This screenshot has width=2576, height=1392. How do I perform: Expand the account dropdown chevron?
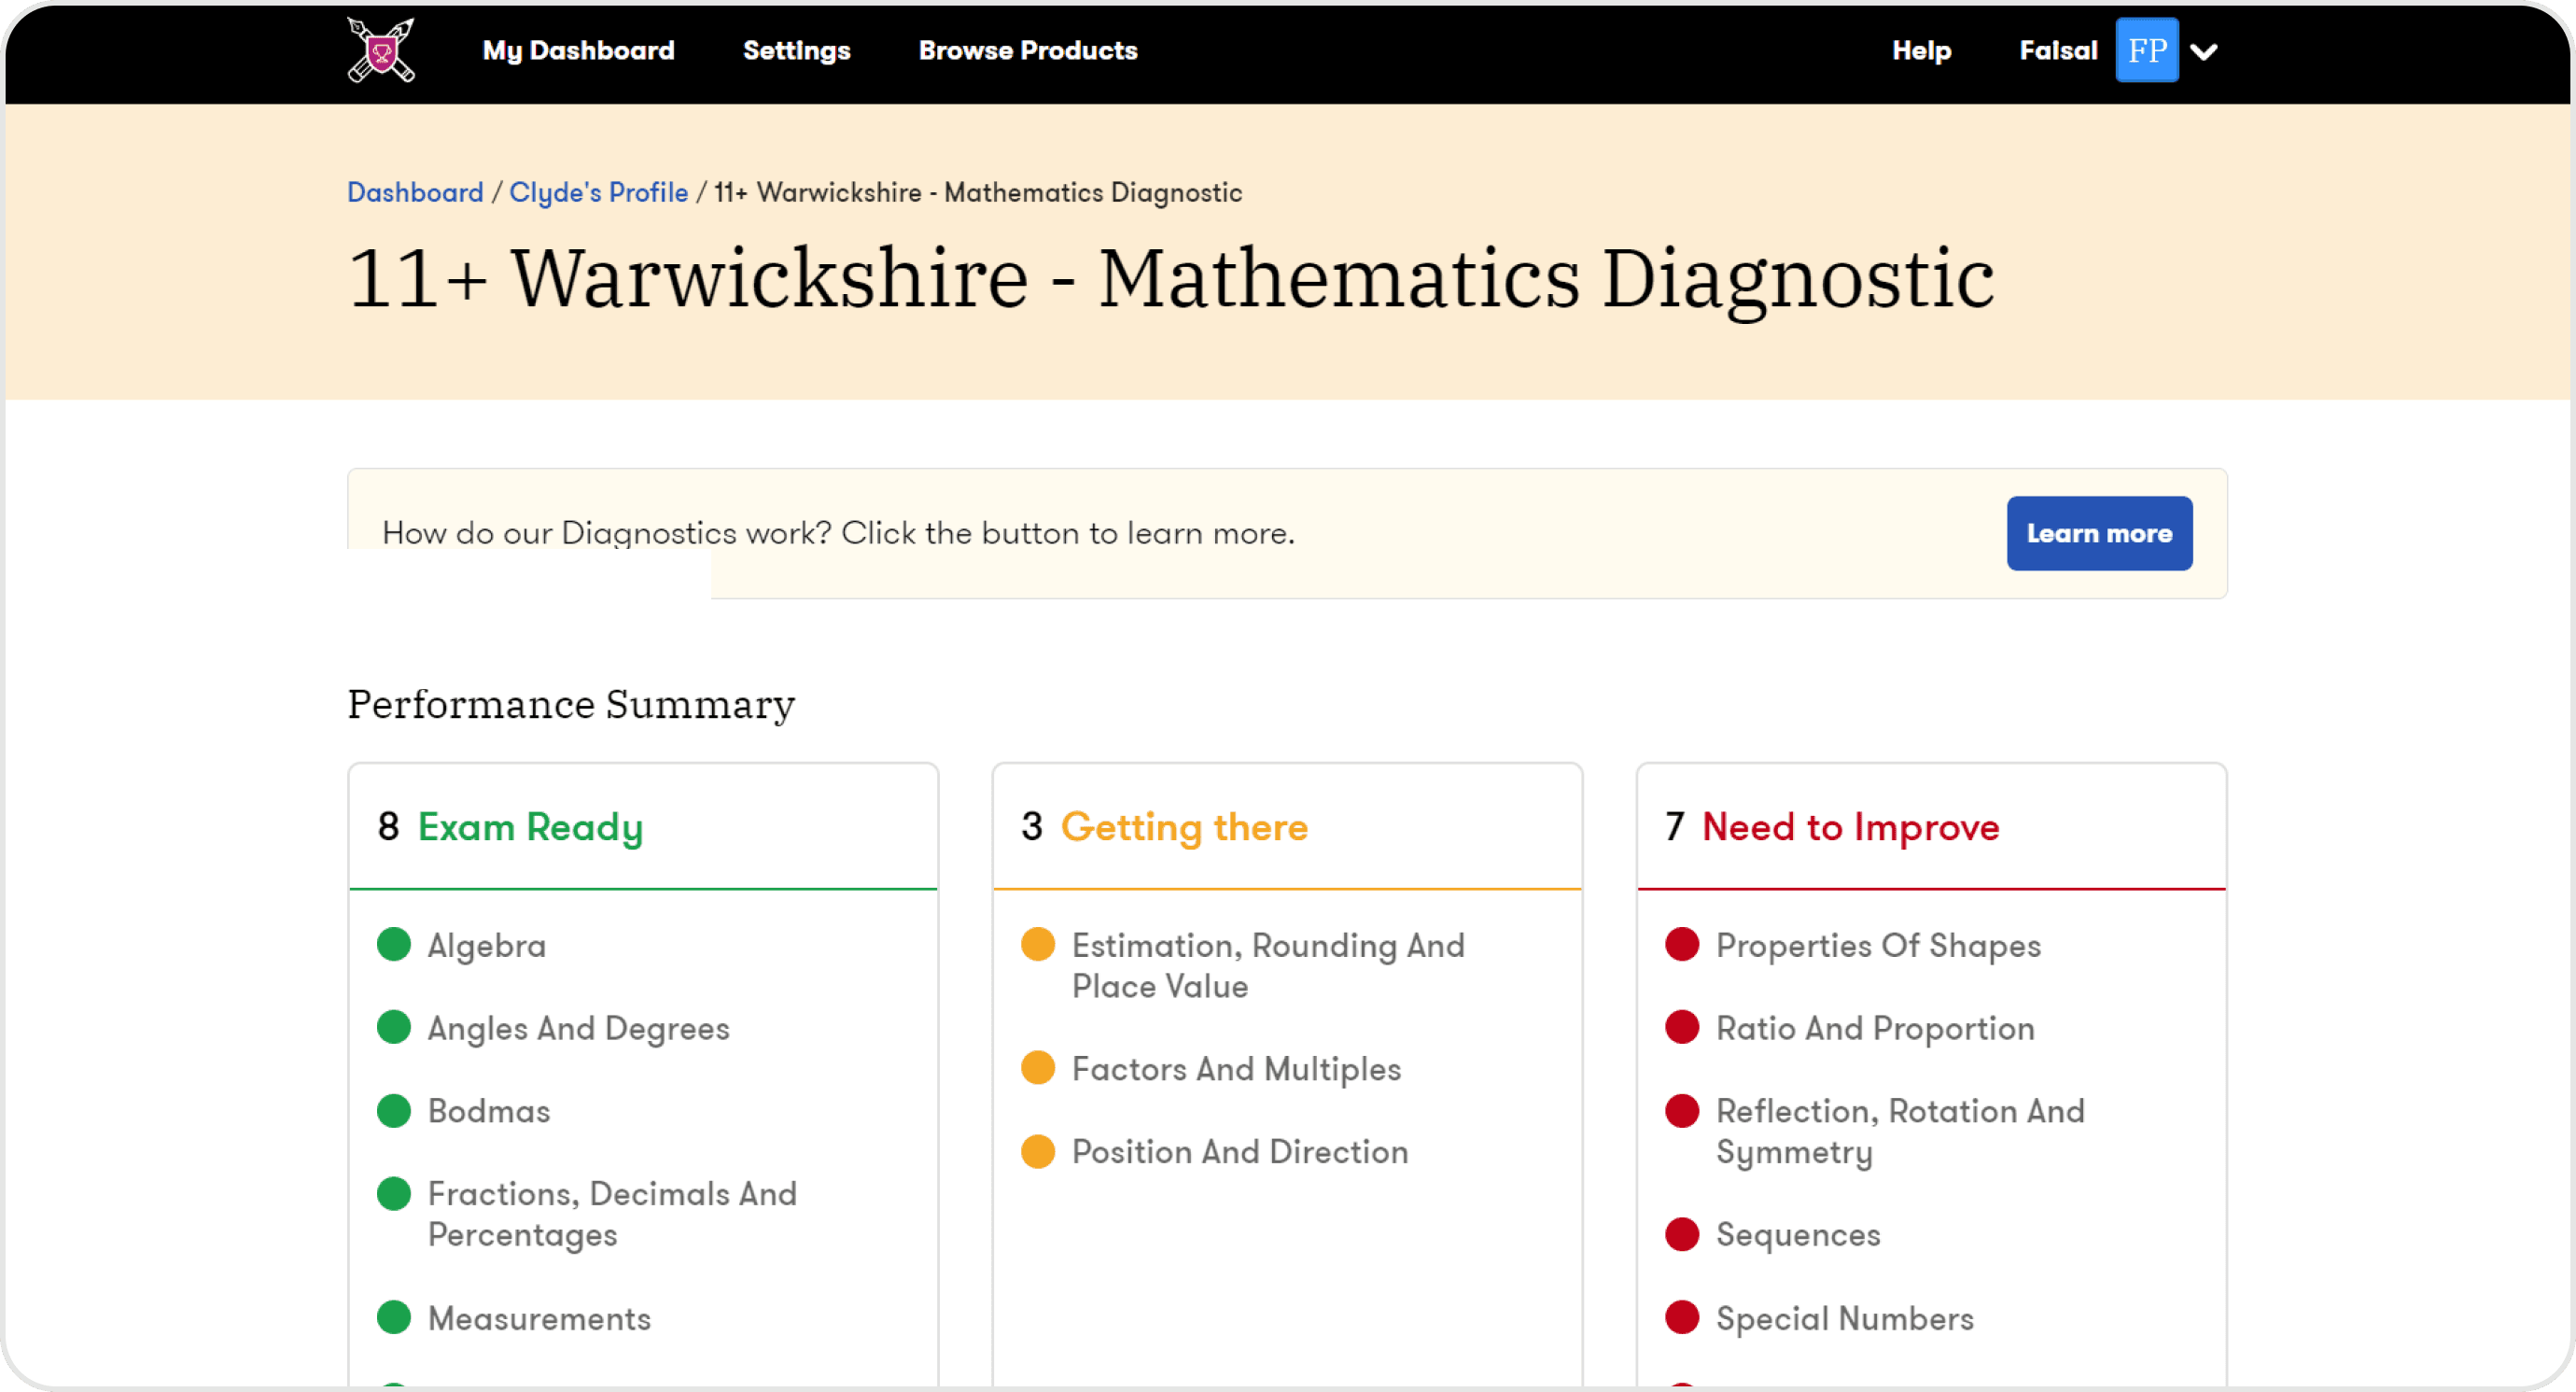(2204, 52)
